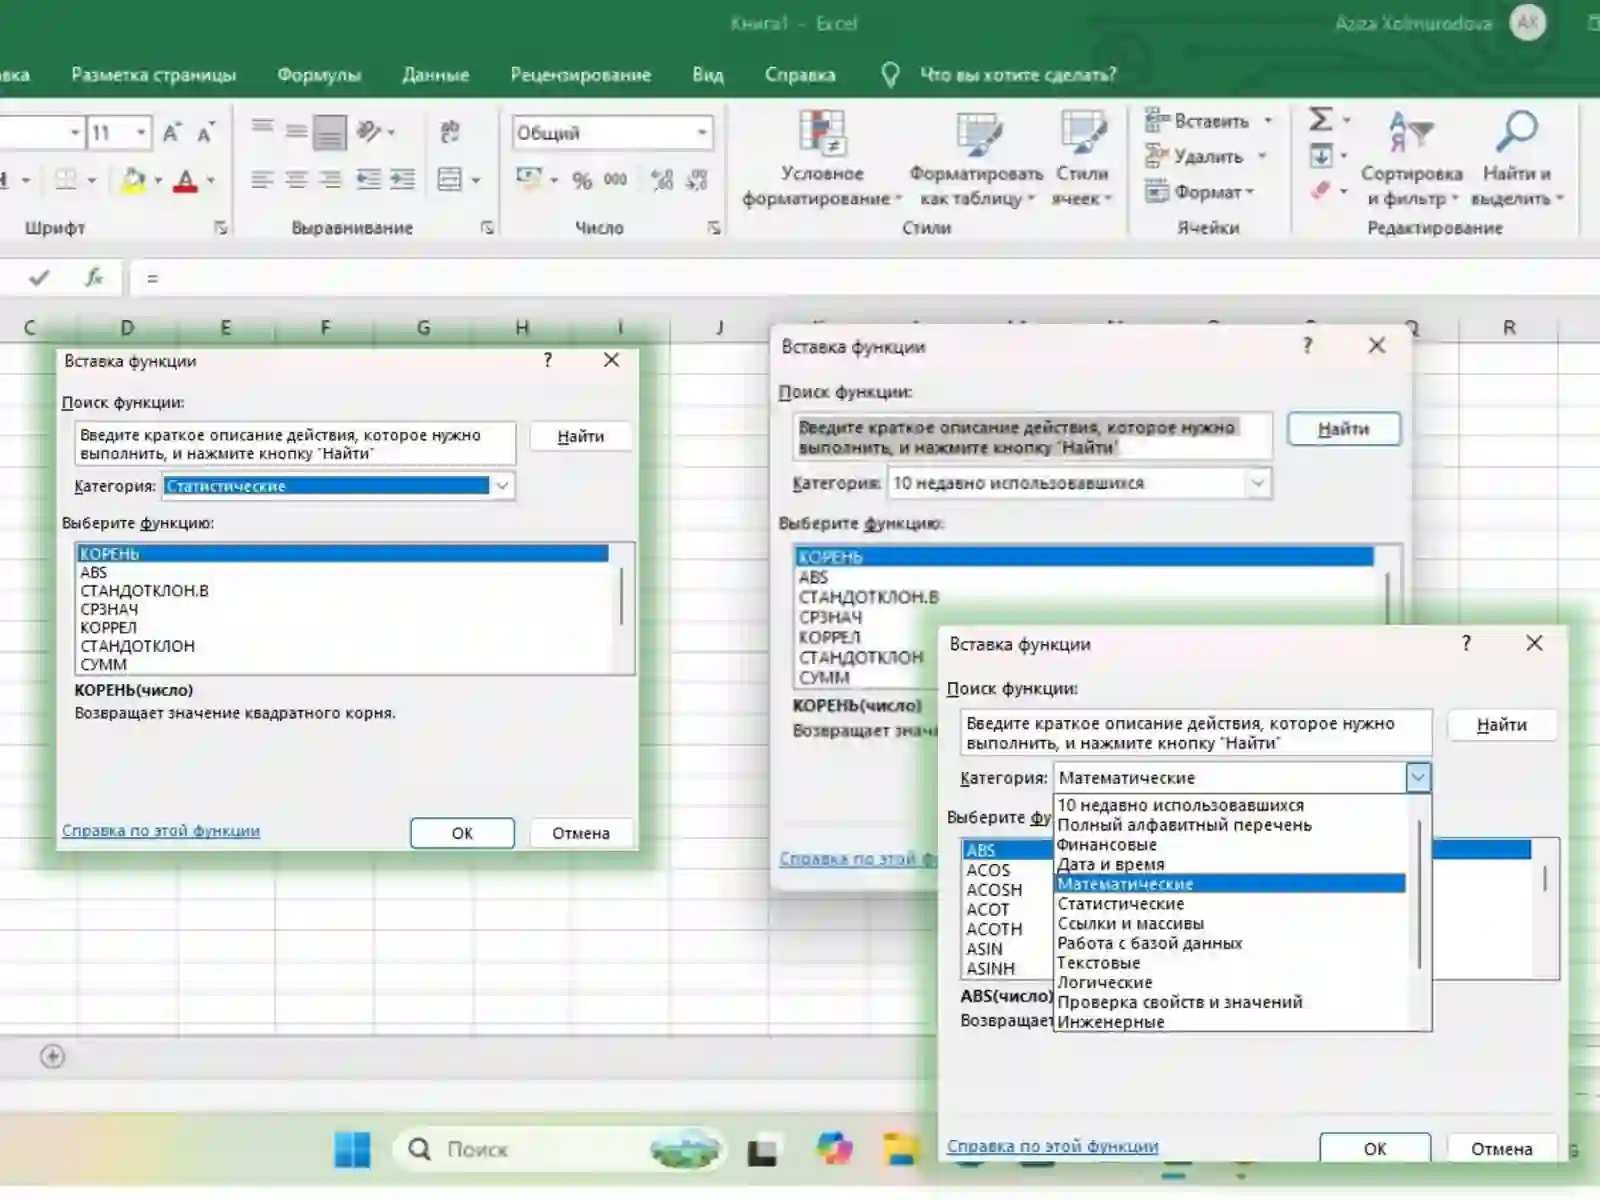Toggle wrap text in cell

(x=450, y=131)
